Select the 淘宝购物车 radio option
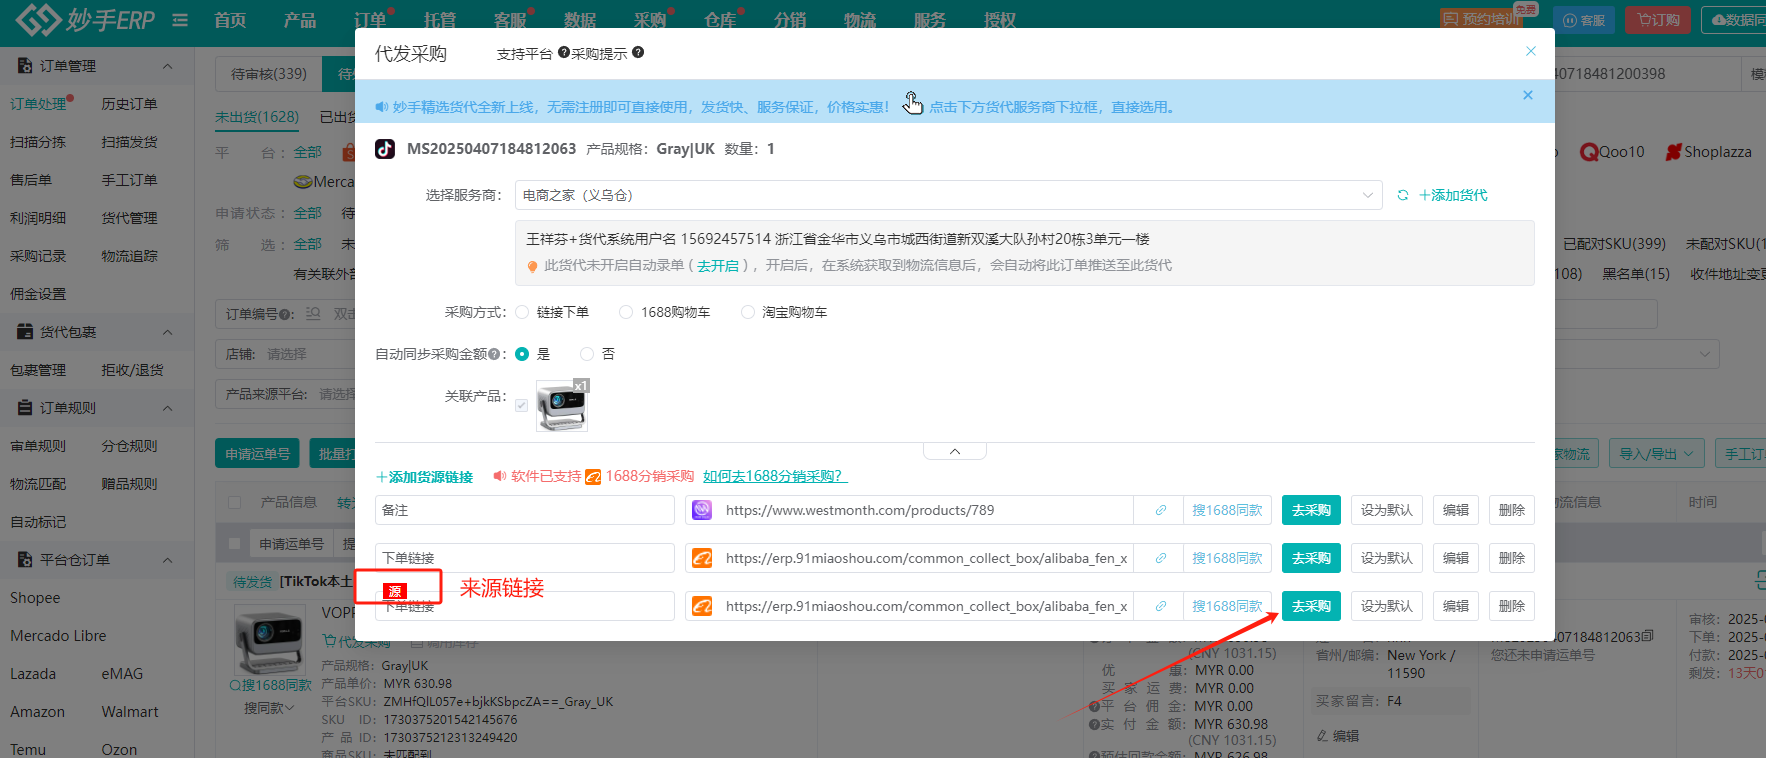This screenshot has width=1766, height=758. tap(747, 312)
